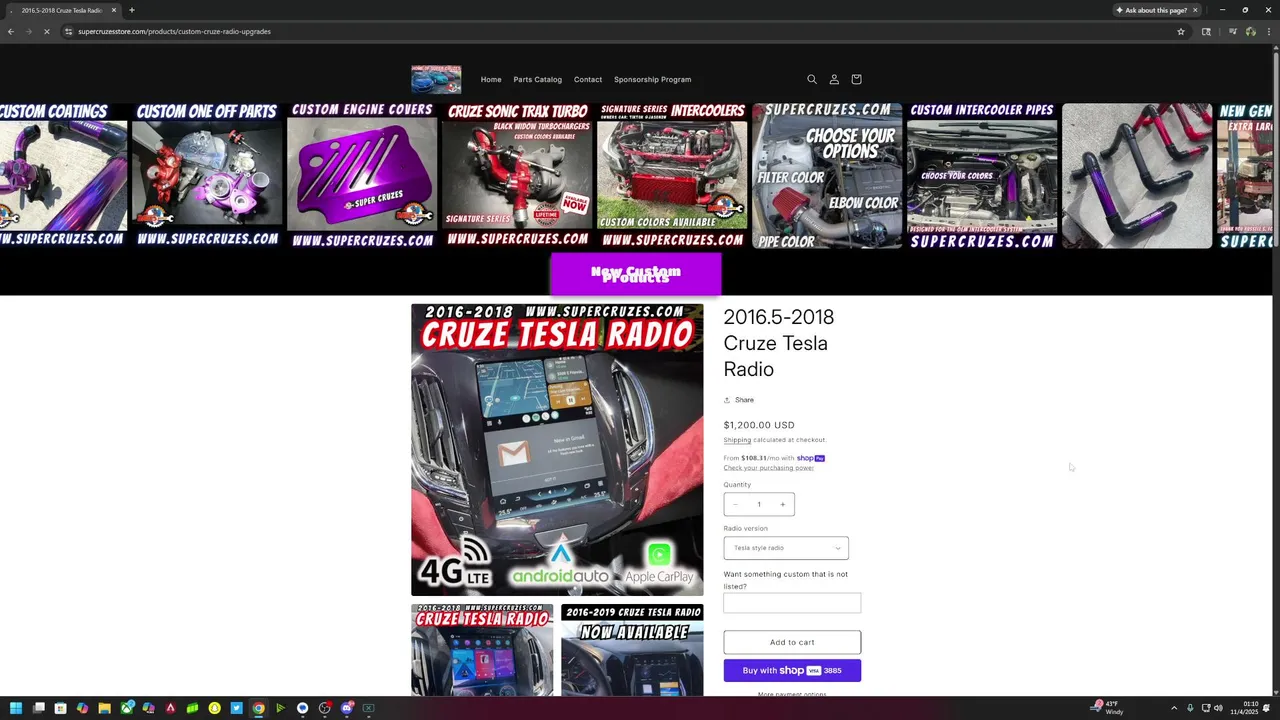Open Discord icon on taskbar
The image size is (1280, 720).
[346, 708]
